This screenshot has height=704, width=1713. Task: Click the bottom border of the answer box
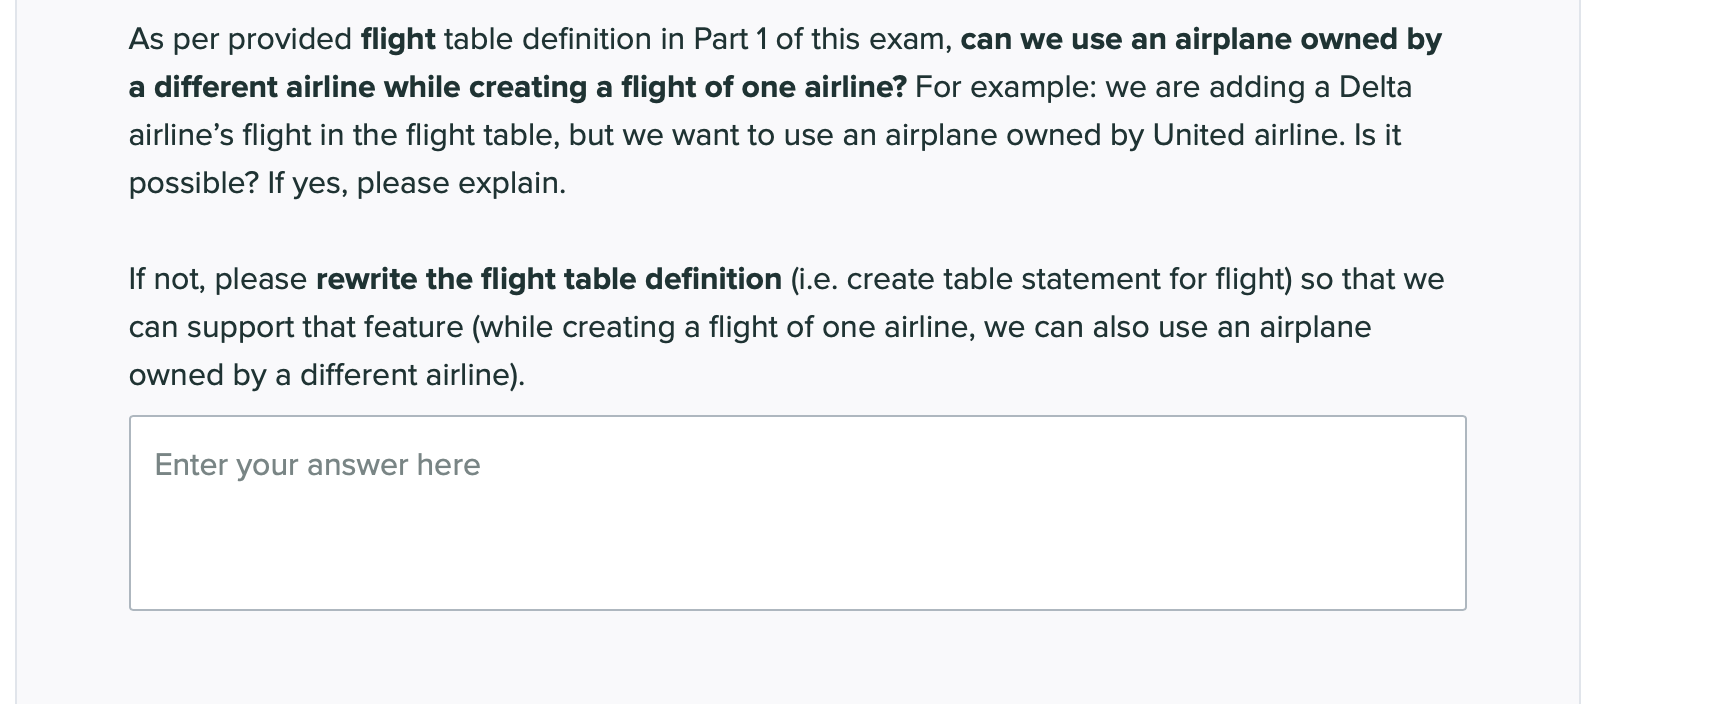click(798, 605)
